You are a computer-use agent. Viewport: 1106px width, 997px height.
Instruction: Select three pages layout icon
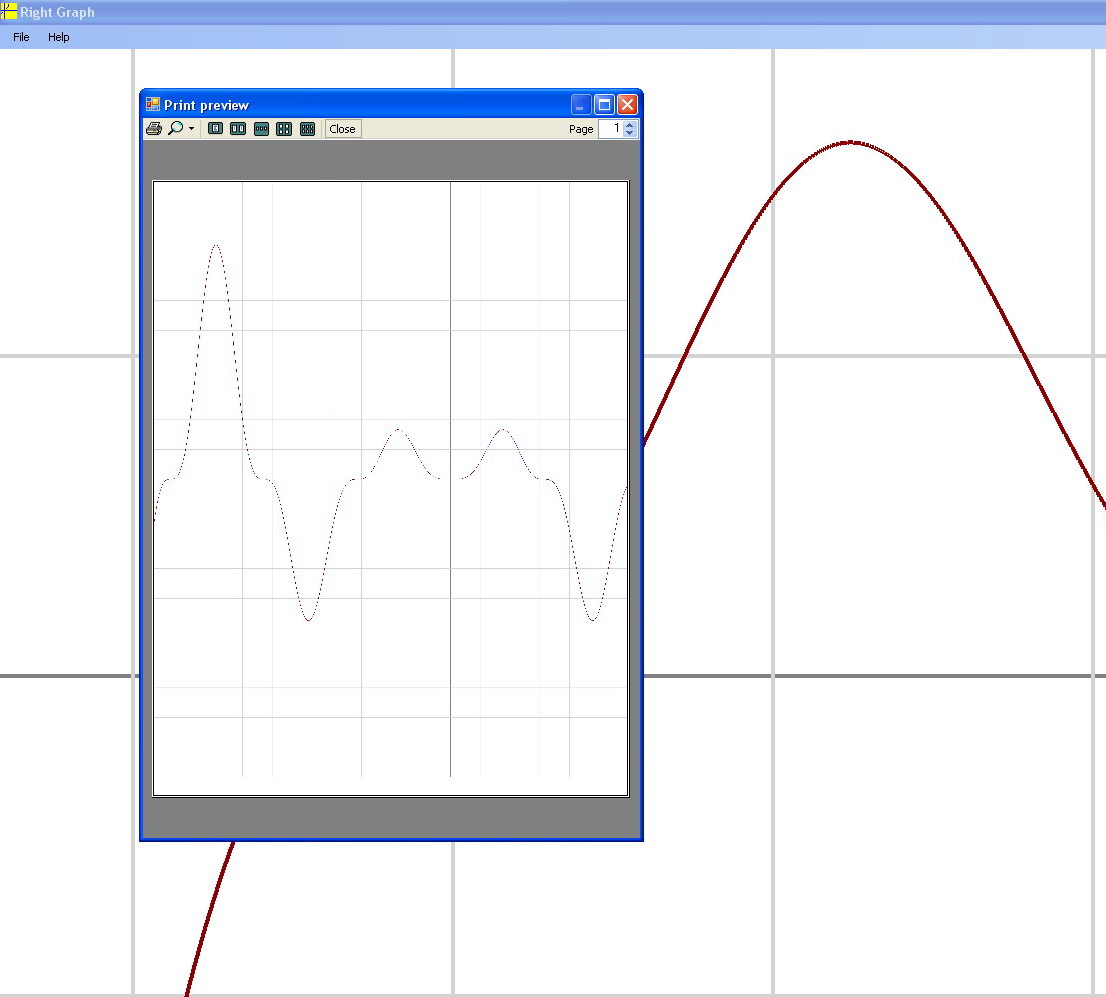point(261,128)
